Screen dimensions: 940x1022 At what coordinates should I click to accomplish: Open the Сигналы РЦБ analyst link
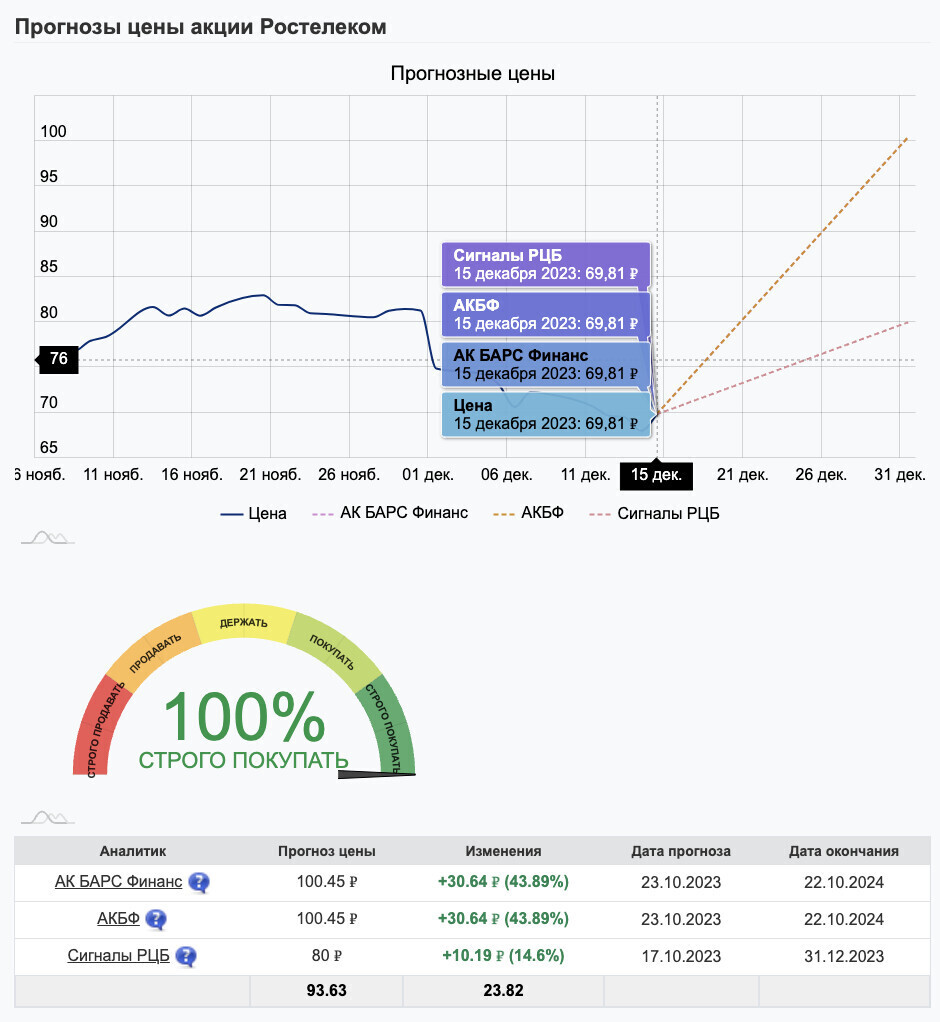coord(119,956)
